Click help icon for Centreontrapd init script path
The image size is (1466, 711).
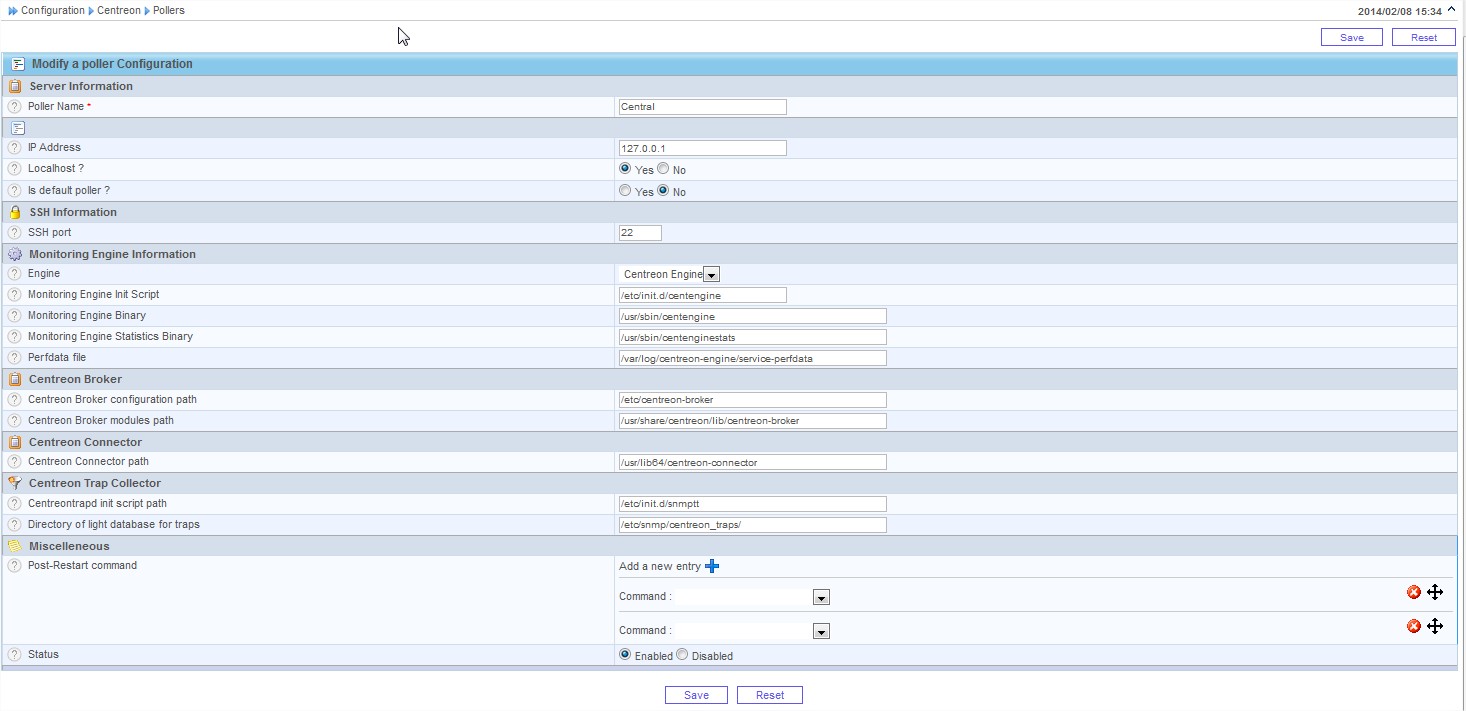(x=14, y=504)
